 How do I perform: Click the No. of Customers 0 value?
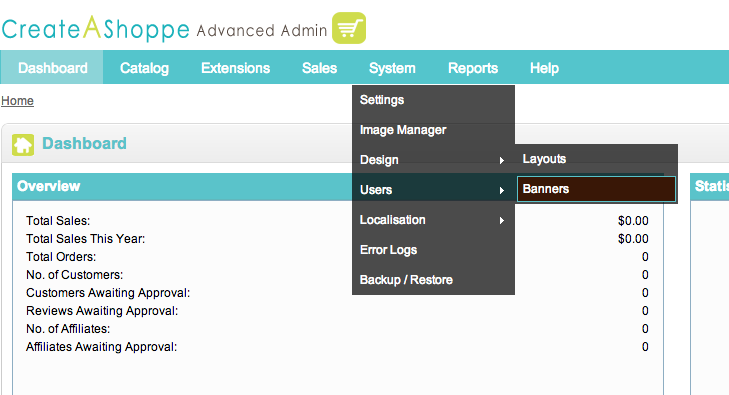pos(645,275)
